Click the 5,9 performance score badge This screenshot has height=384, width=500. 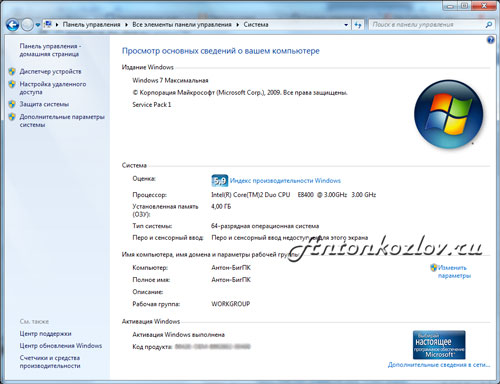click(x=220, y=181)
